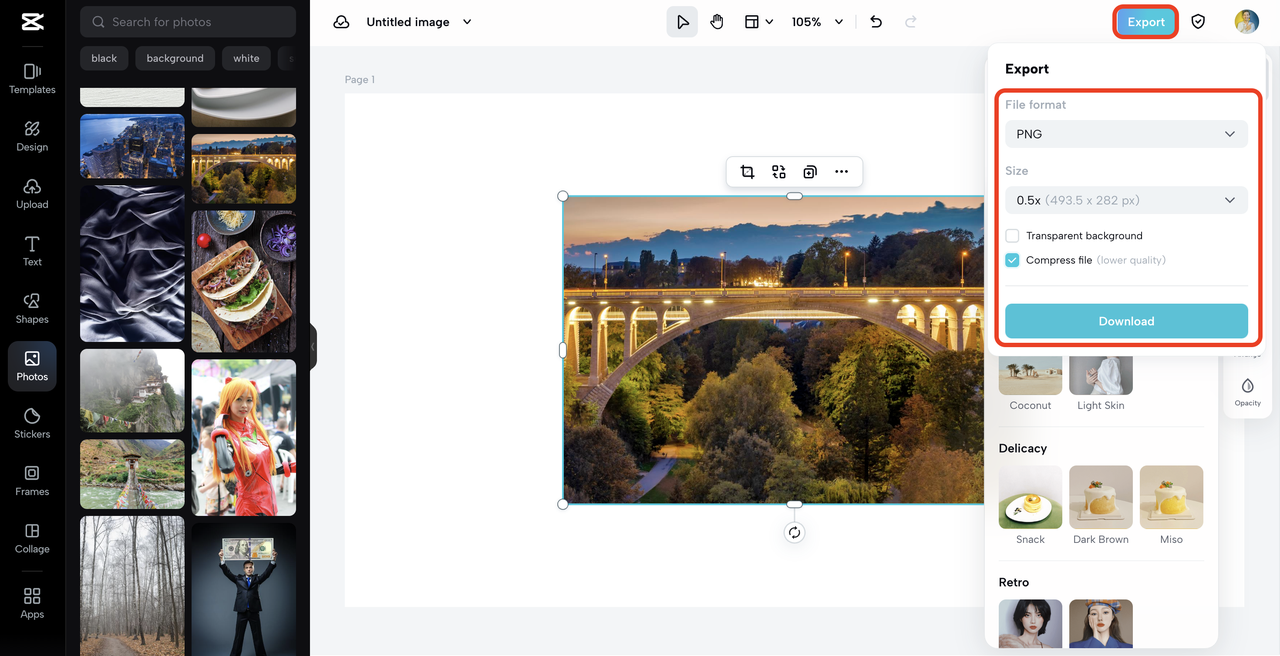Open the Design panel
1280x656 pixels.
pos(32,136)
